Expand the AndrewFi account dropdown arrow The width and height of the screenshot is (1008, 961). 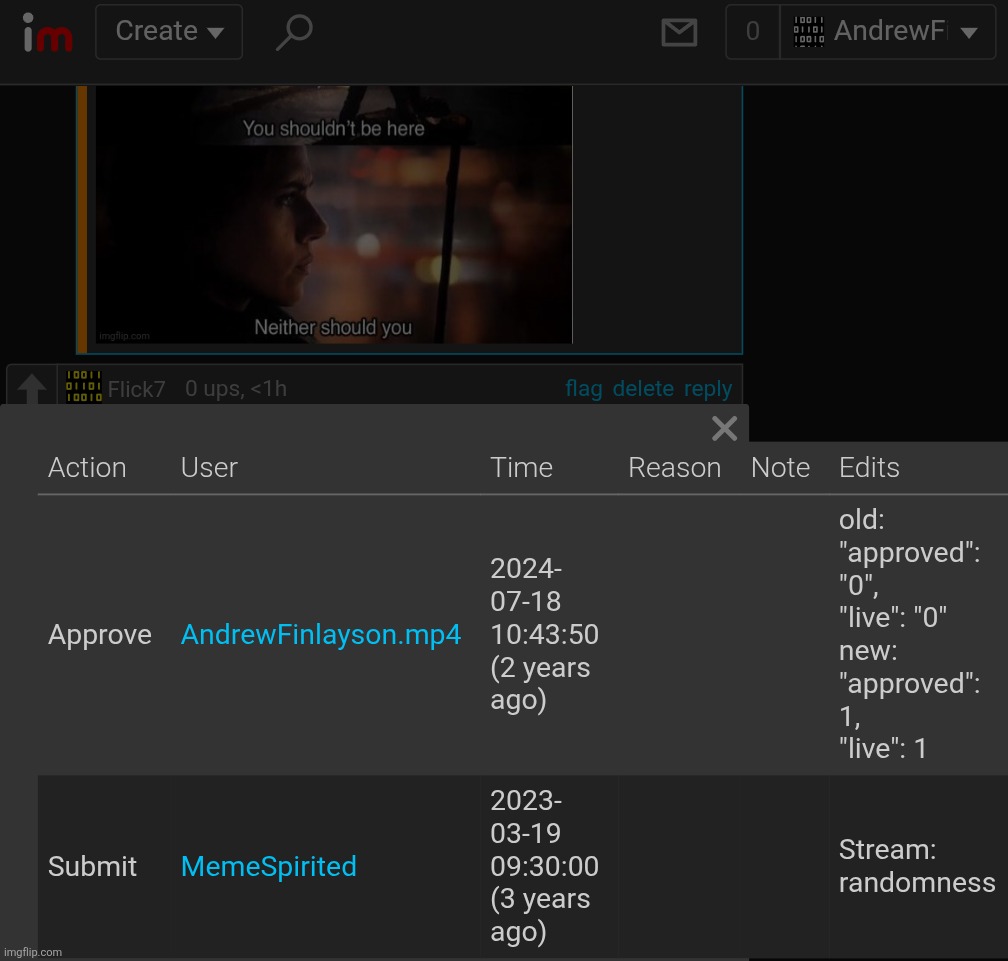(x=969, y=32)
